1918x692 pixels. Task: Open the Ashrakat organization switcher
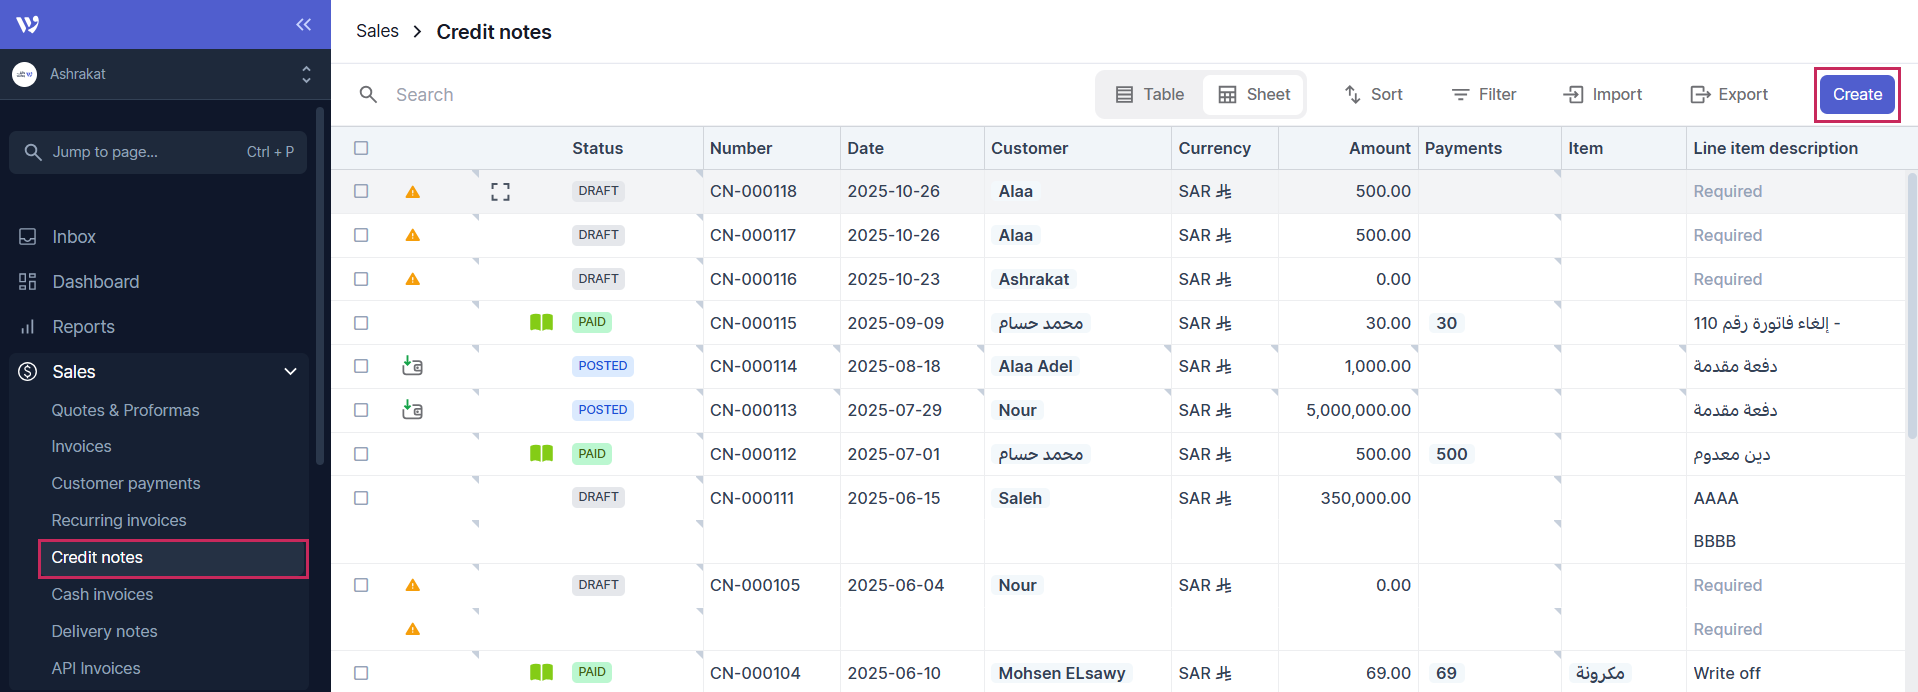[x=160, y=74]
